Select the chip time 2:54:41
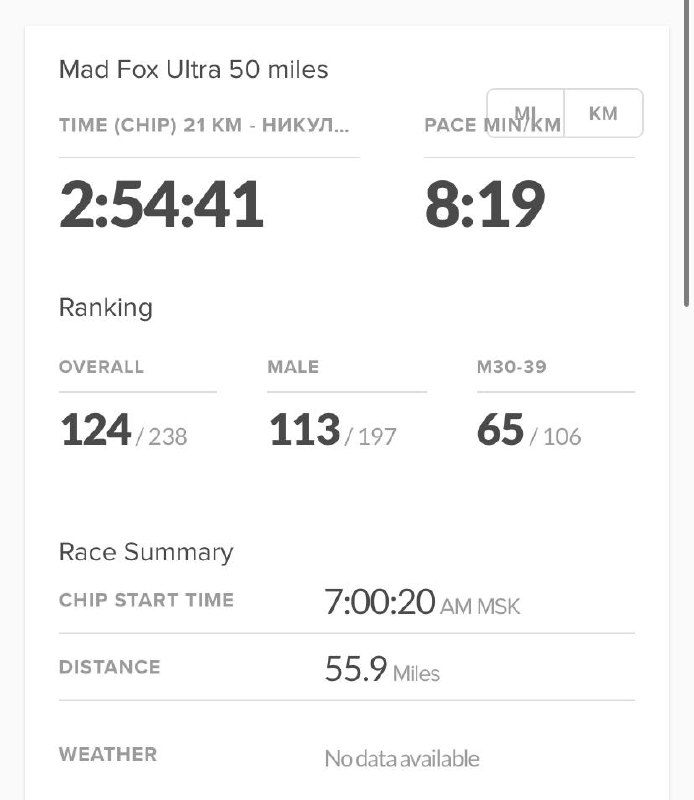 pos(162,204)
